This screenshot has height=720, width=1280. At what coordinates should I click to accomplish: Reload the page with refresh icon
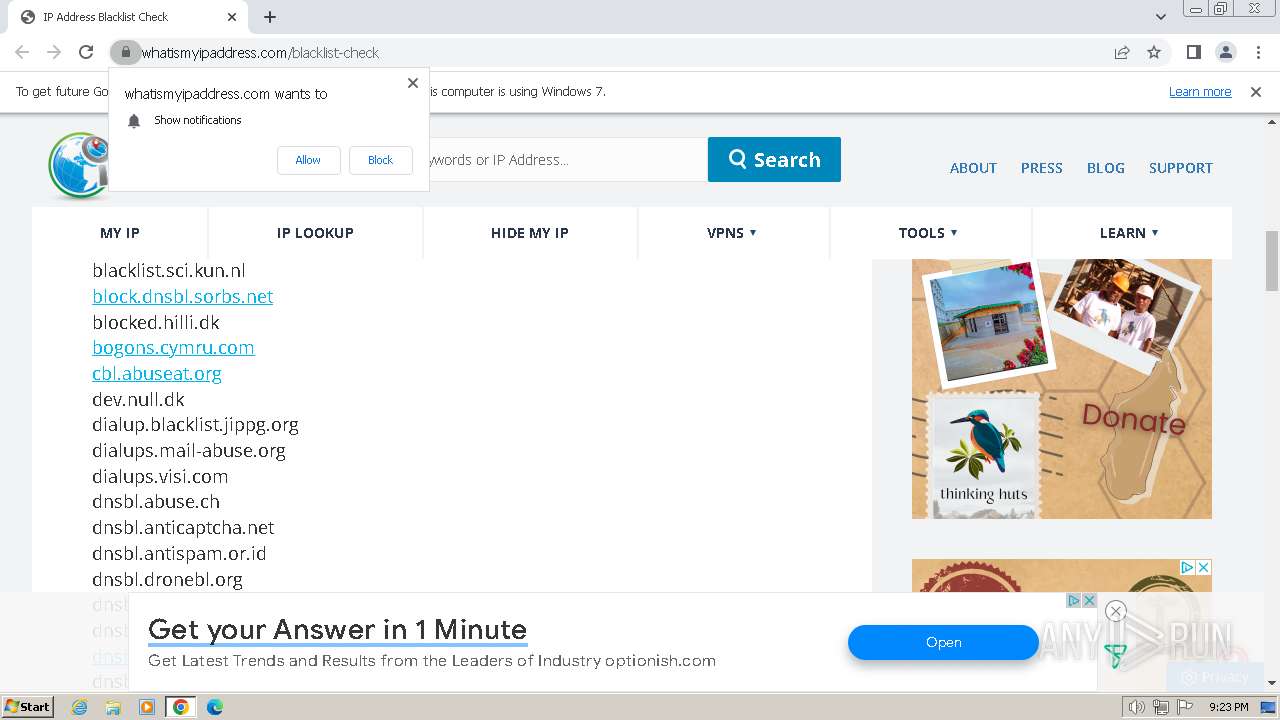86,52
